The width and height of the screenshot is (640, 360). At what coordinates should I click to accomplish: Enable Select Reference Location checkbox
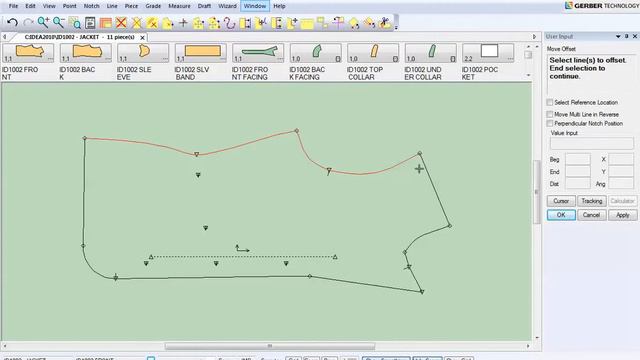click(x=550, y=102)
